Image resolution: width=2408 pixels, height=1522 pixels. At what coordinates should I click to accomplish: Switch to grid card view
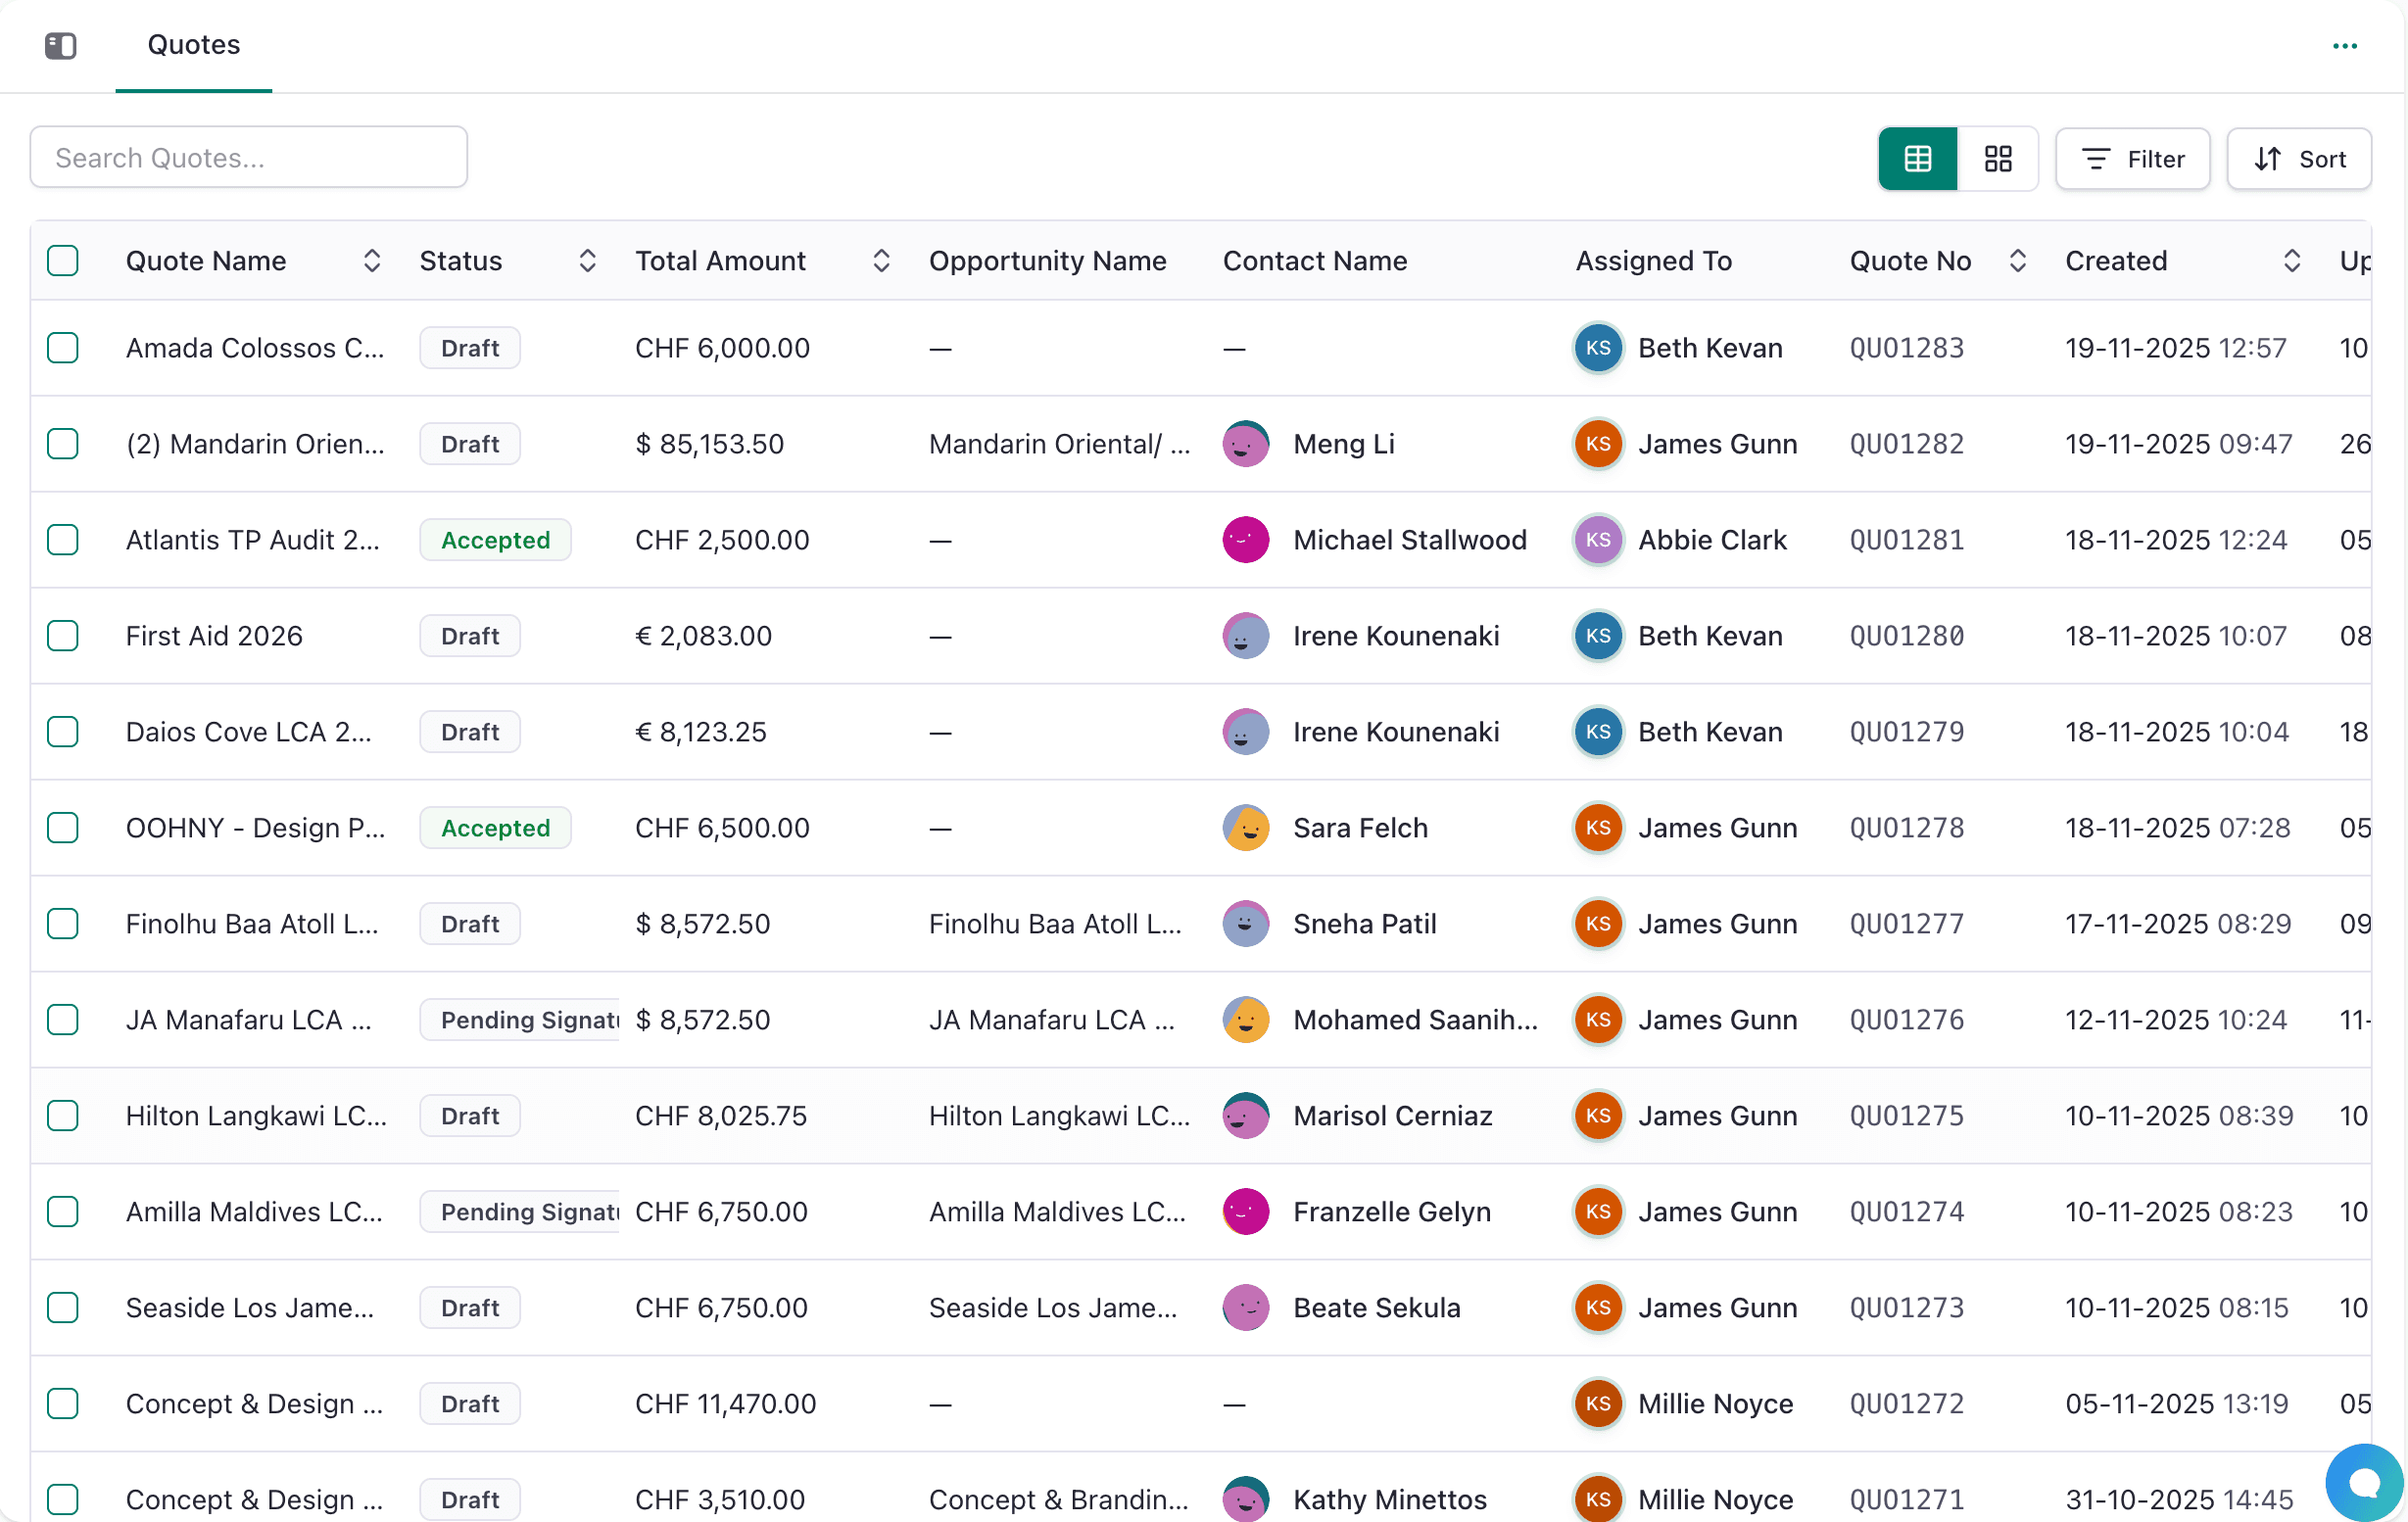(1998, 159)
